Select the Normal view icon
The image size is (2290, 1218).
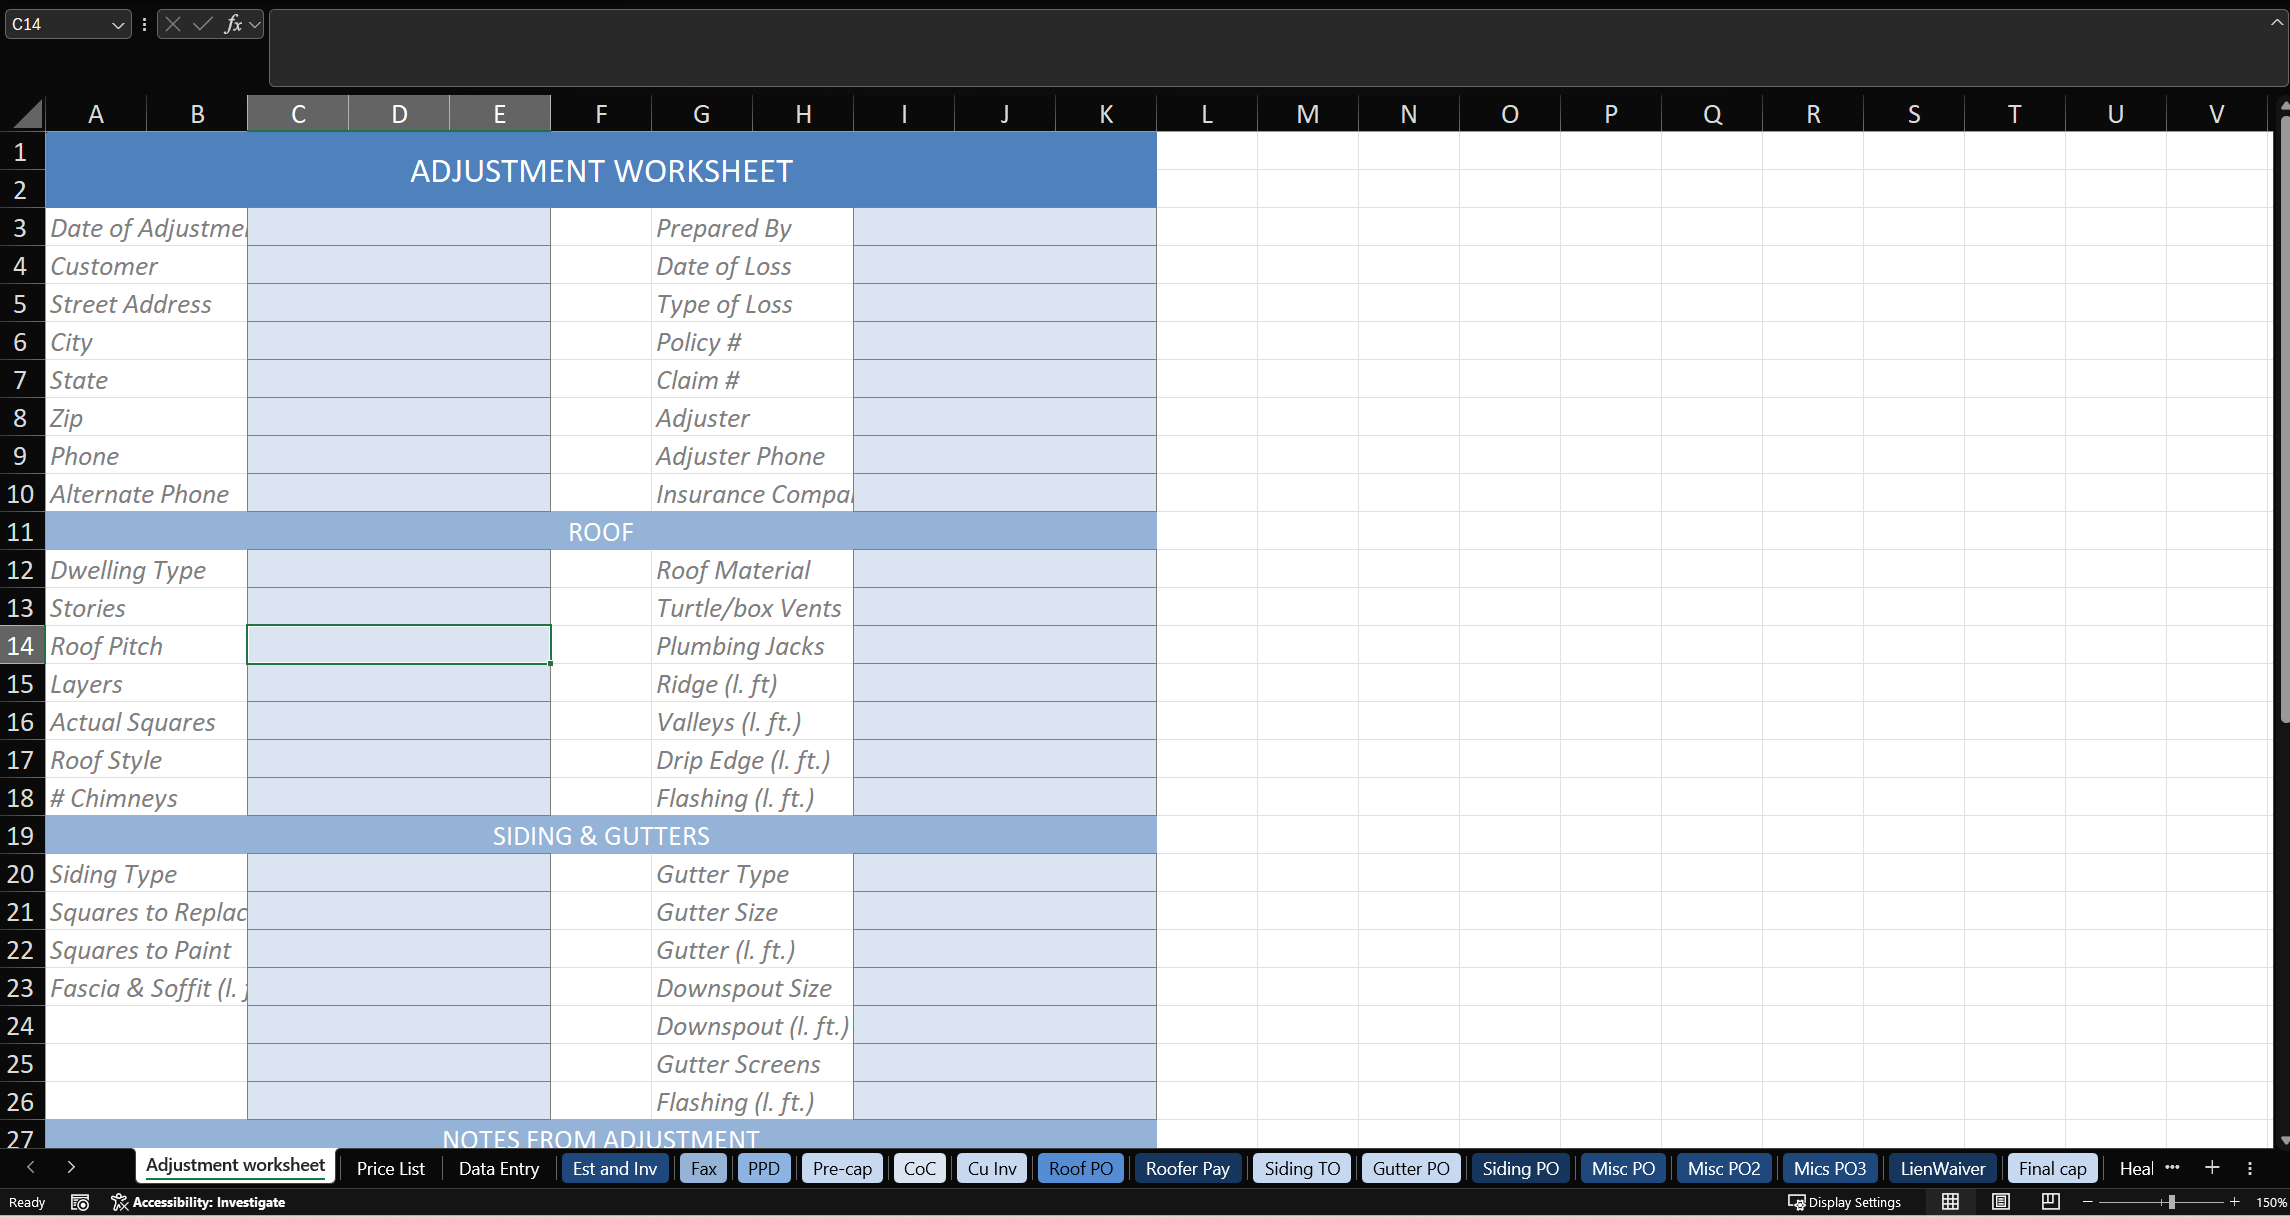1950,1202
